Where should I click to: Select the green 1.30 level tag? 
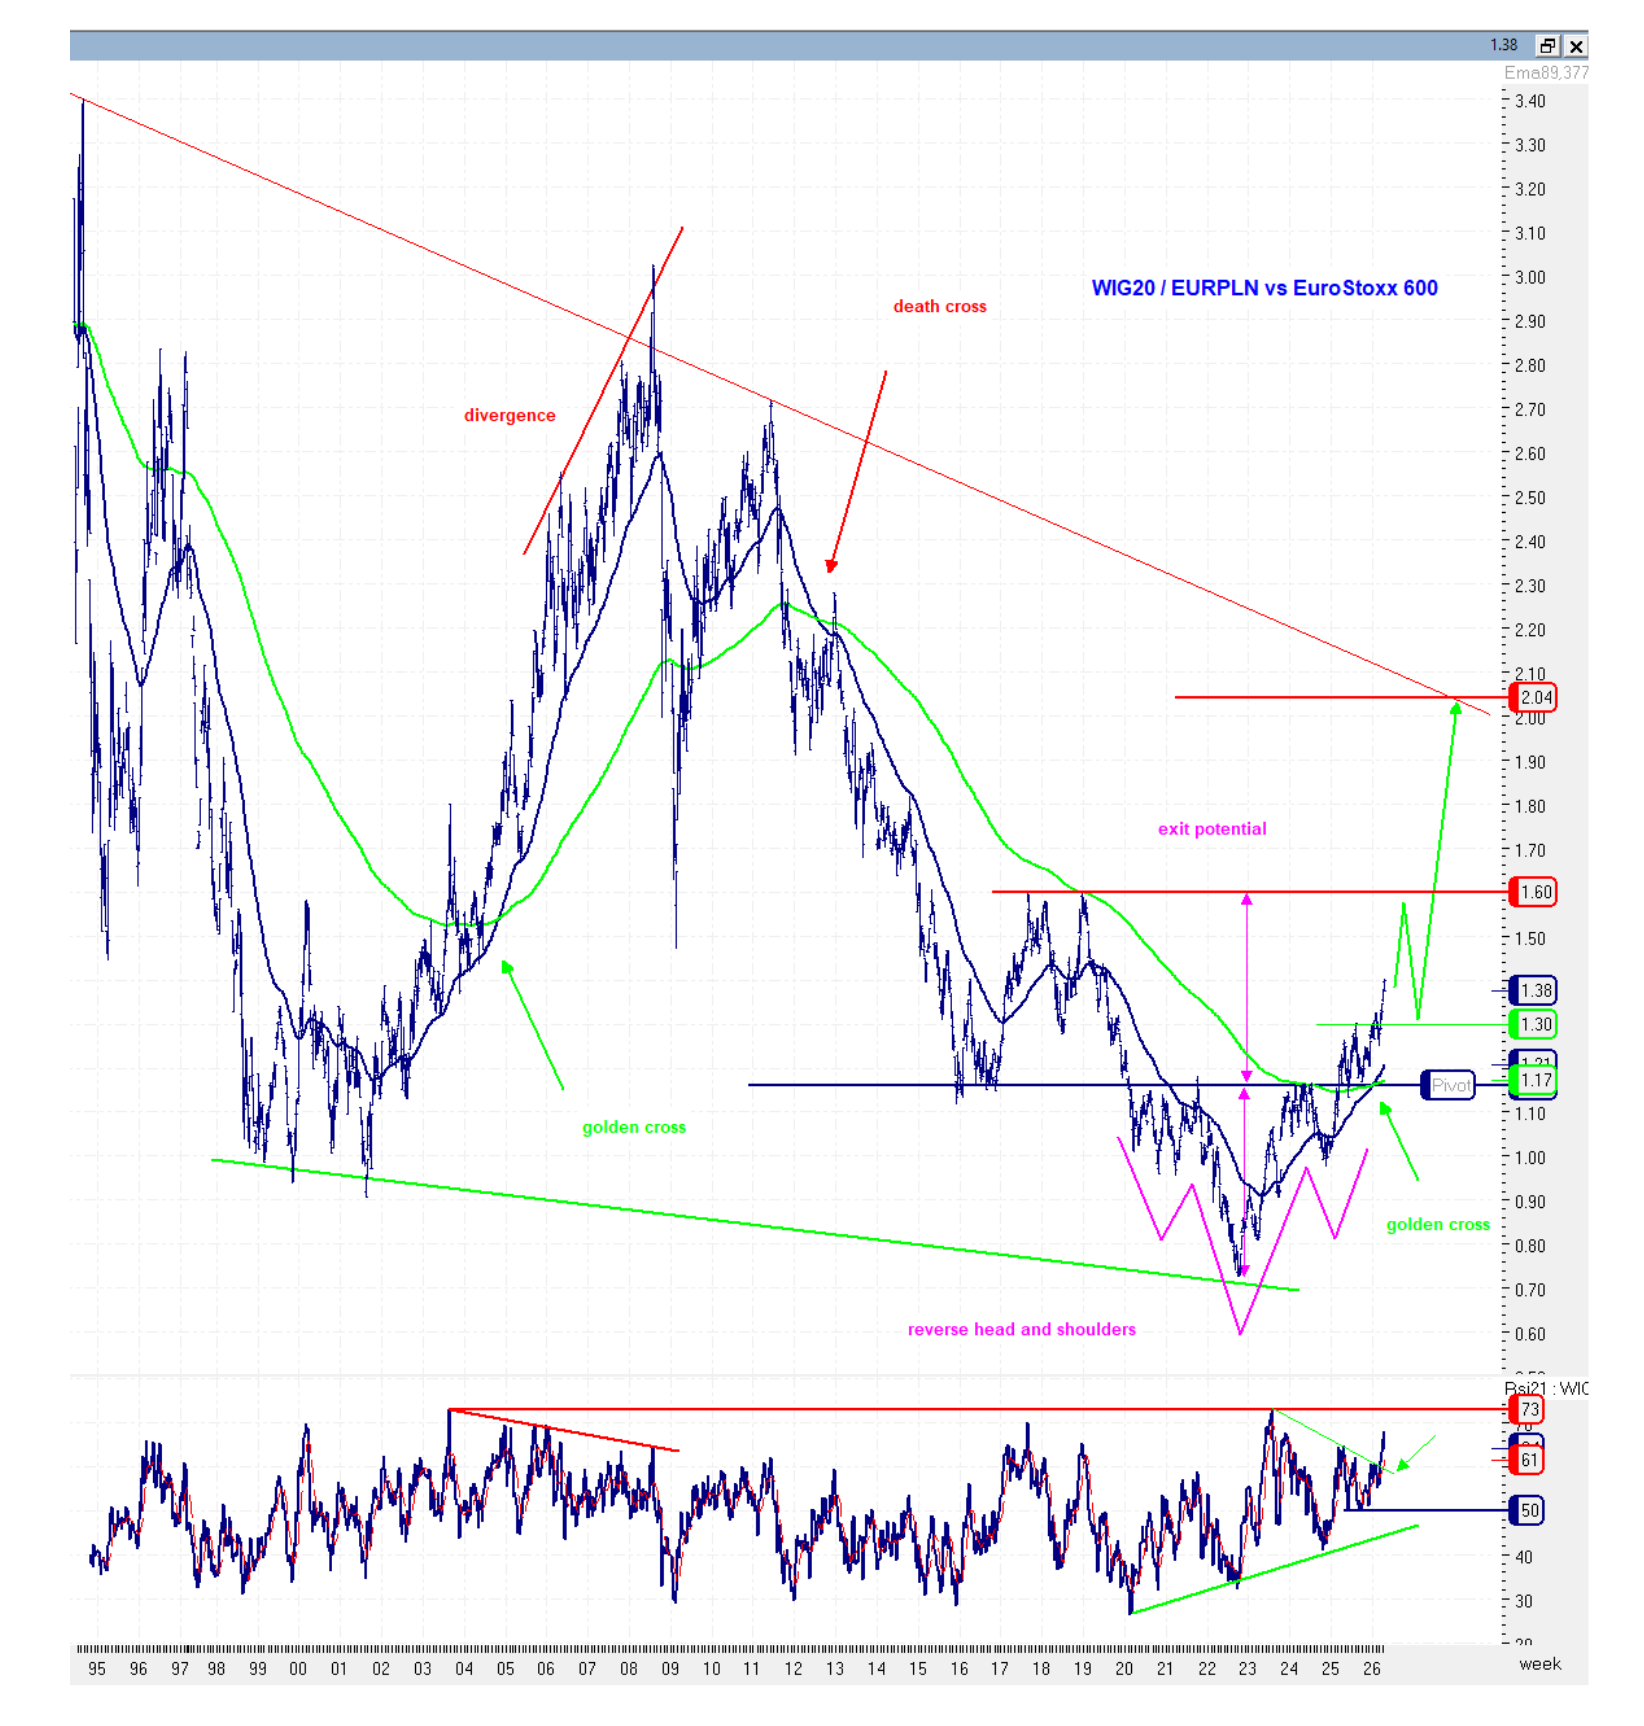click(x=1534, y=1024)
